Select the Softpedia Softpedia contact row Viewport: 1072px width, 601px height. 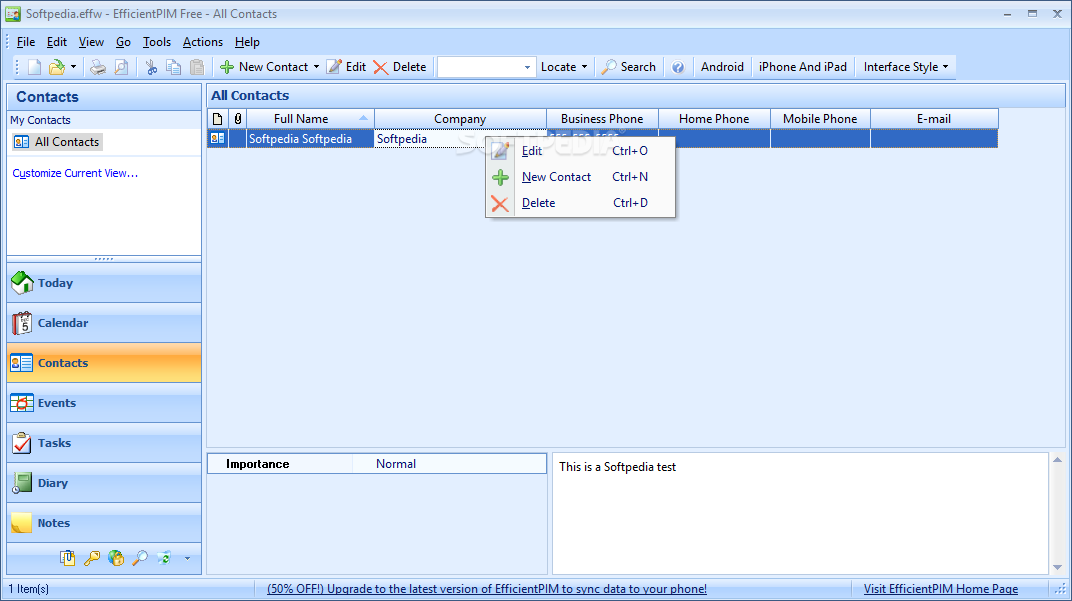[x=602, y=139]
